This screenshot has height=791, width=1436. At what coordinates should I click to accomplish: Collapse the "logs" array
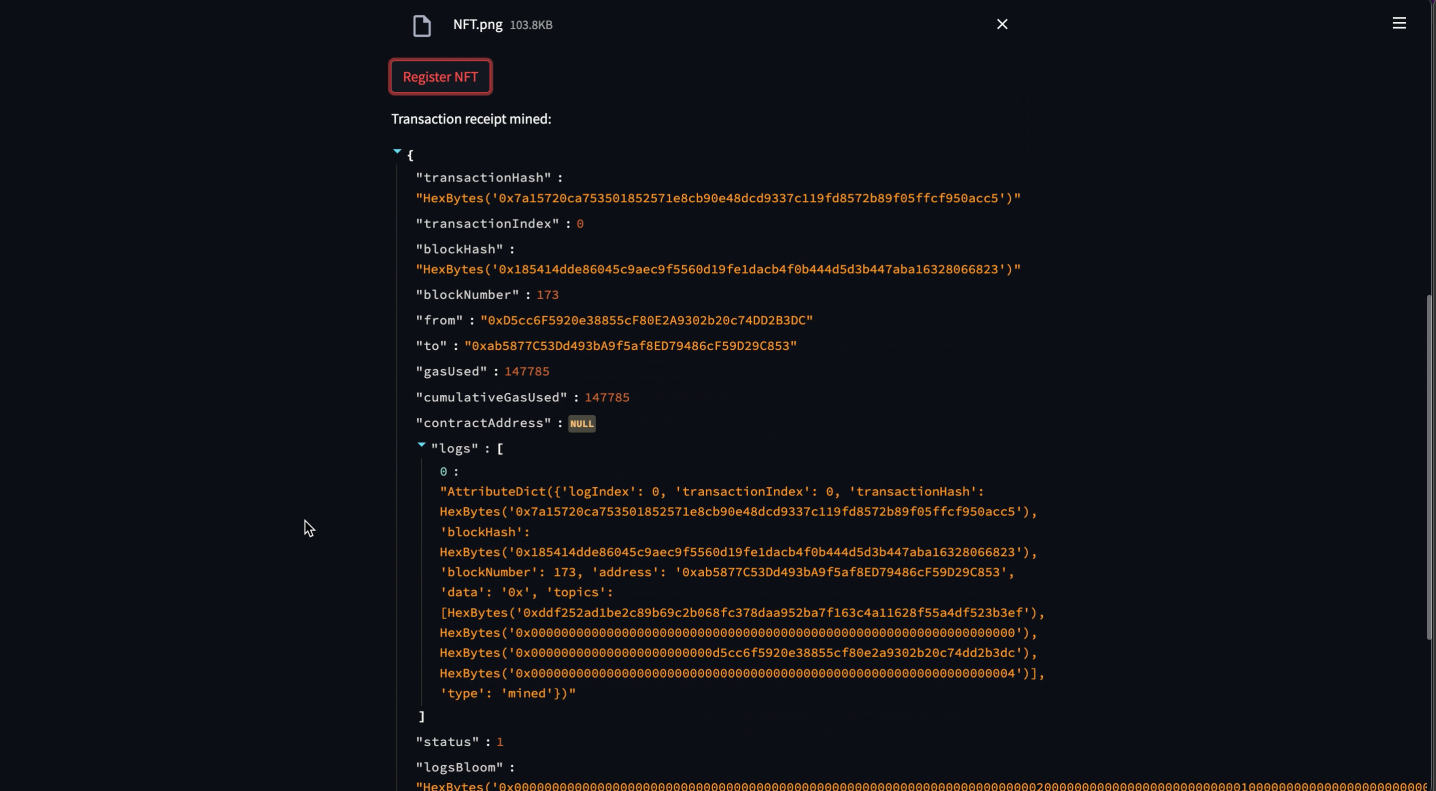click(421, 445)
